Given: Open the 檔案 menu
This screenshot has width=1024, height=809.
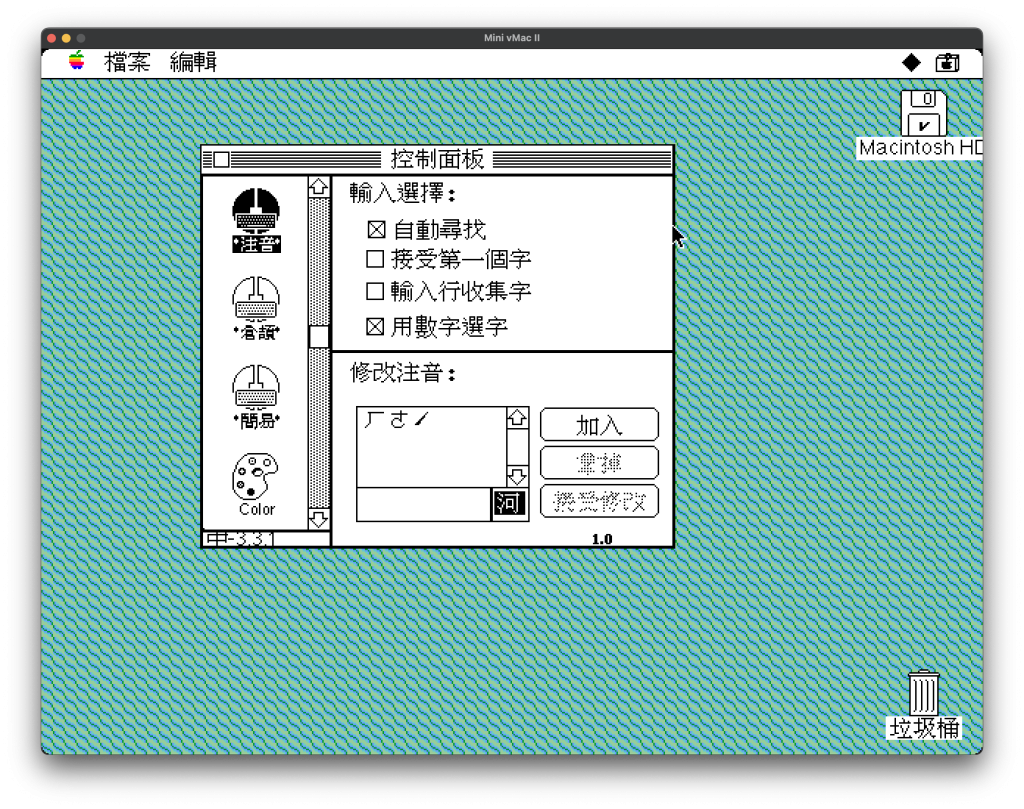Looking at the screenshot, I should 127,63.
